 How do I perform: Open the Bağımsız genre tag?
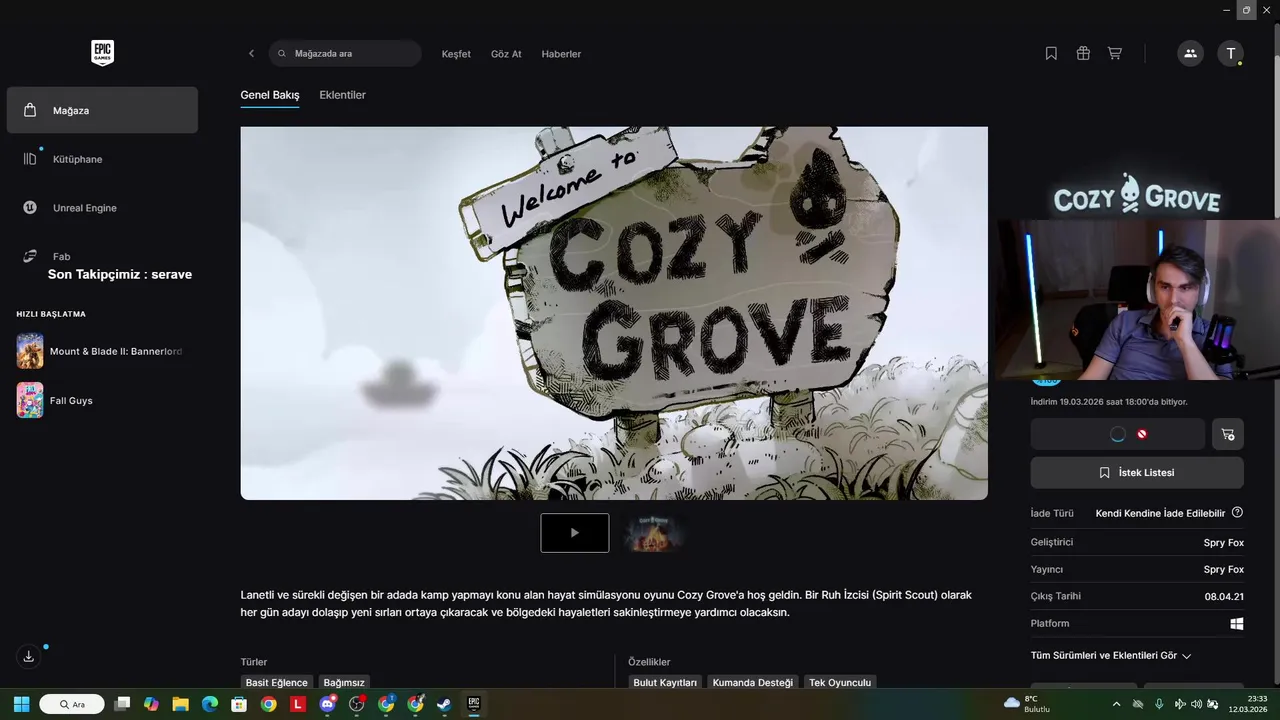pos(344,682)
